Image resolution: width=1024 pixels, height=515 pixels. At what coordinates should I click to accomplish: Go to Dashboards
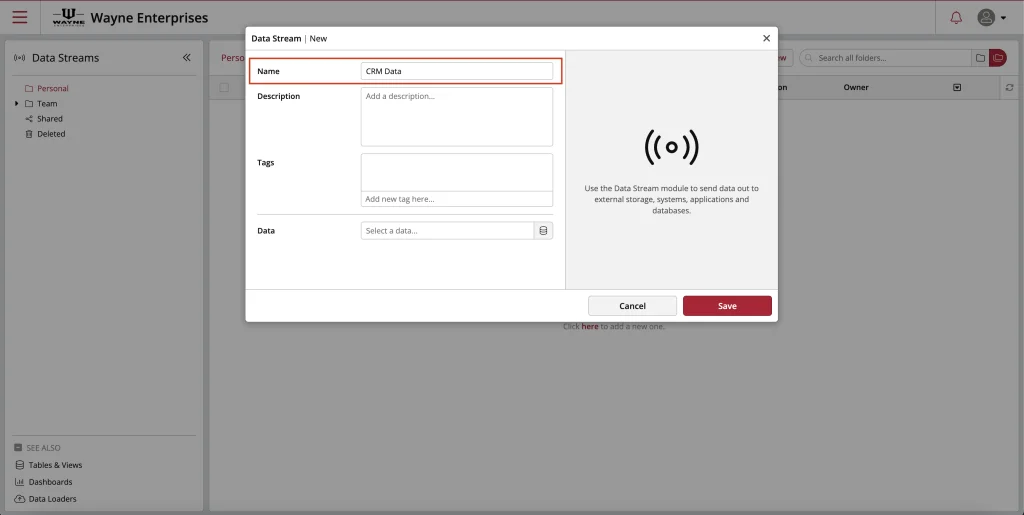pos(50,482)
